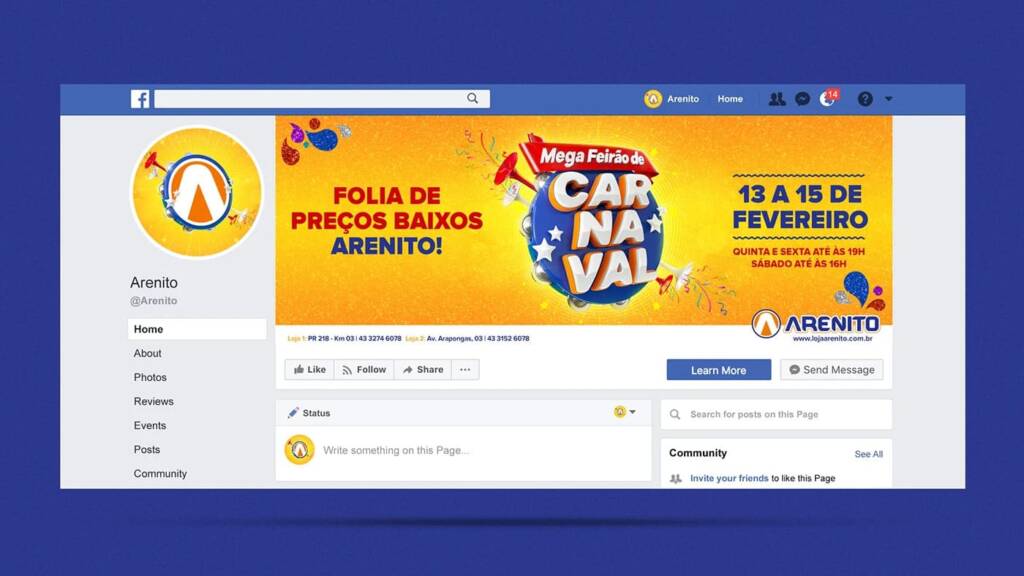The width and height of the screenshot is (1024, 576).
Task: Share the page using Share button
Action: point(423,370)
